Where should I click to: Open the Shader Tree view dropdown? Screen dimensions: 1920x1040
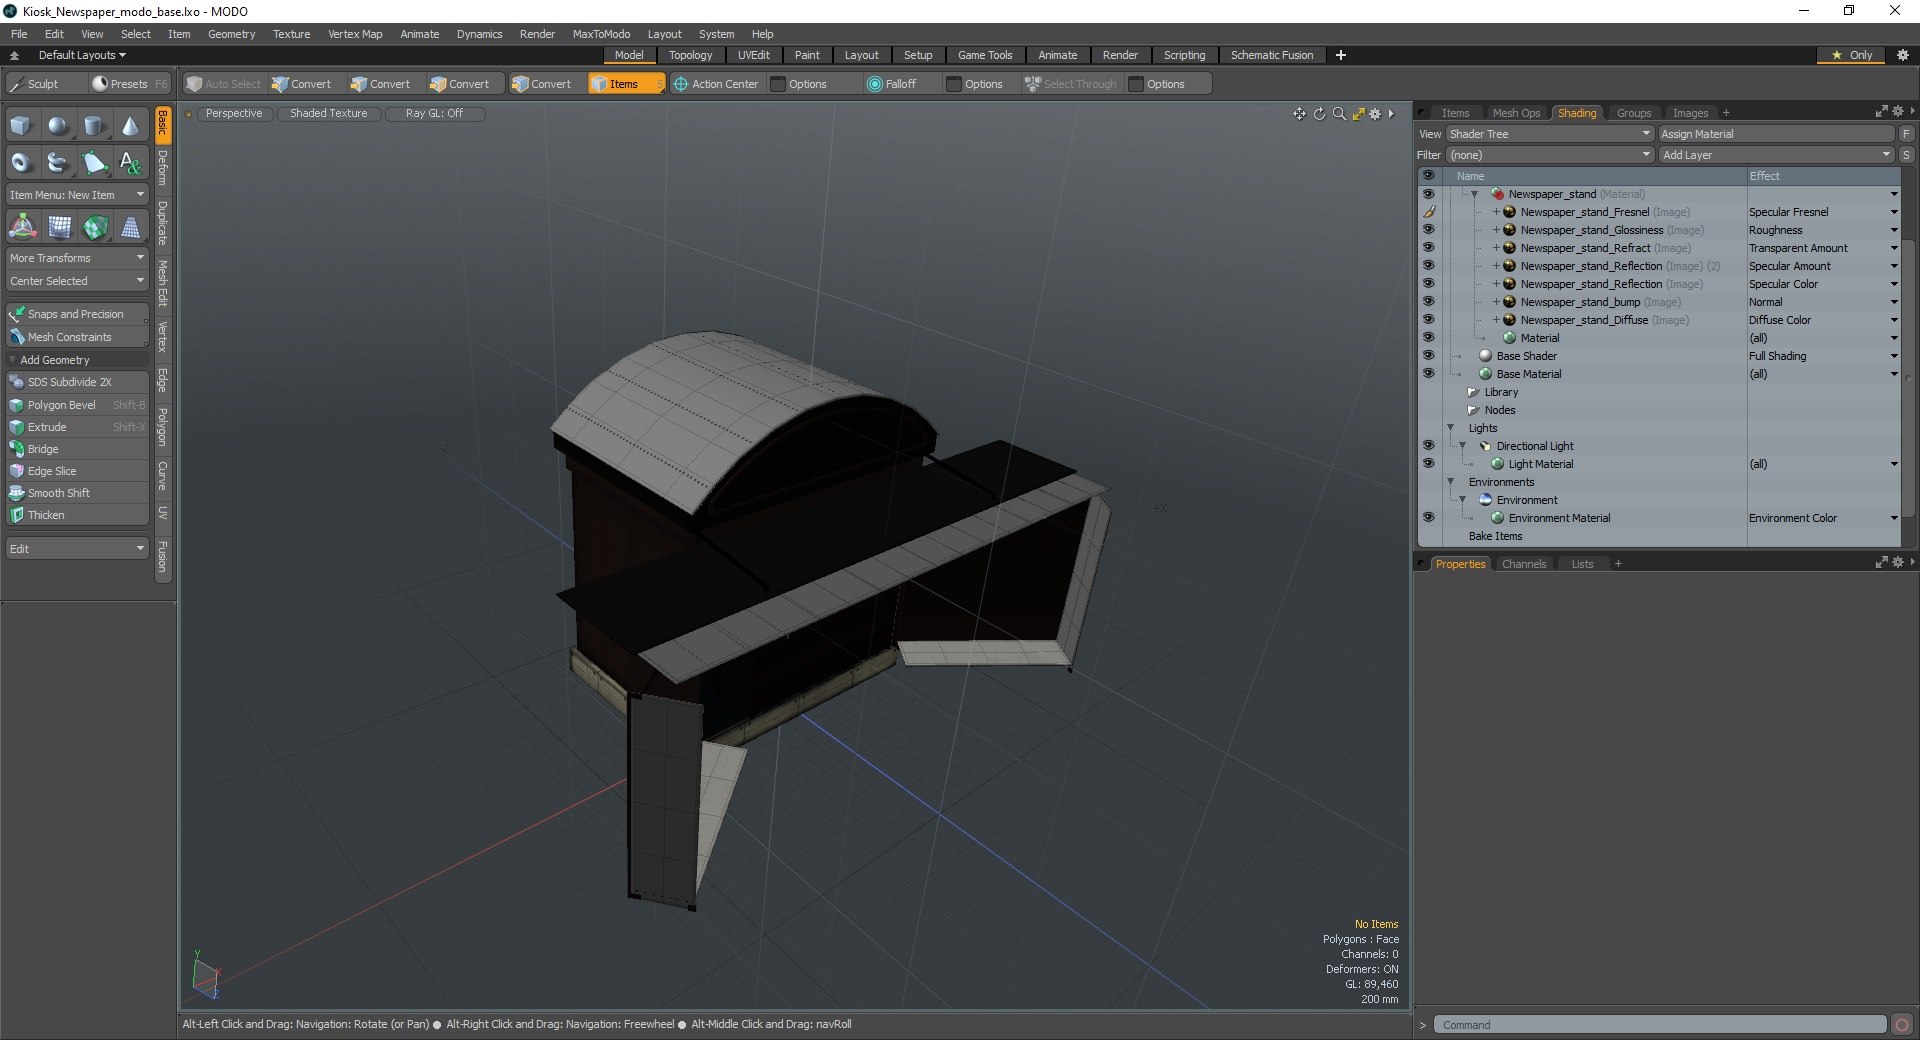coord(1549,134)
